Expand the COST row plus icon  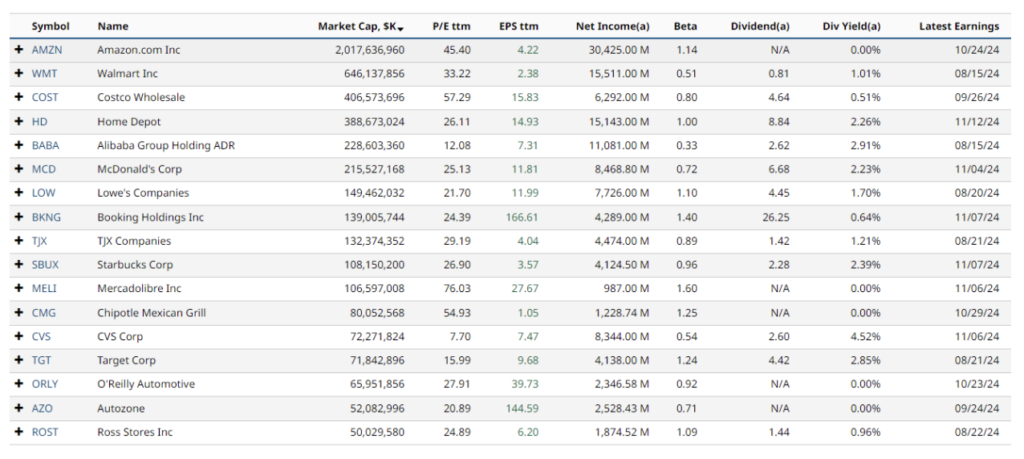tap(19, 97)
